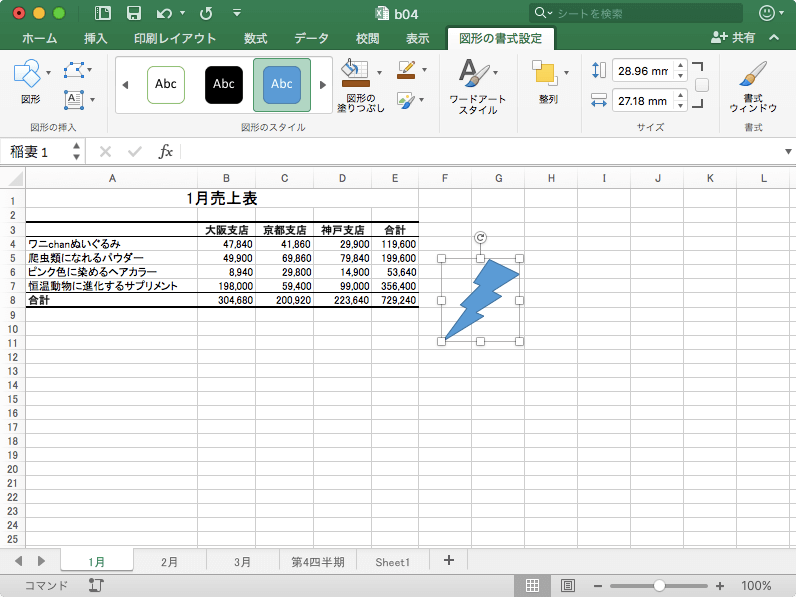Viewport: 796px width, 597px height.
Task: Switch to the 校閲 tab
Action: coord(368,39)
